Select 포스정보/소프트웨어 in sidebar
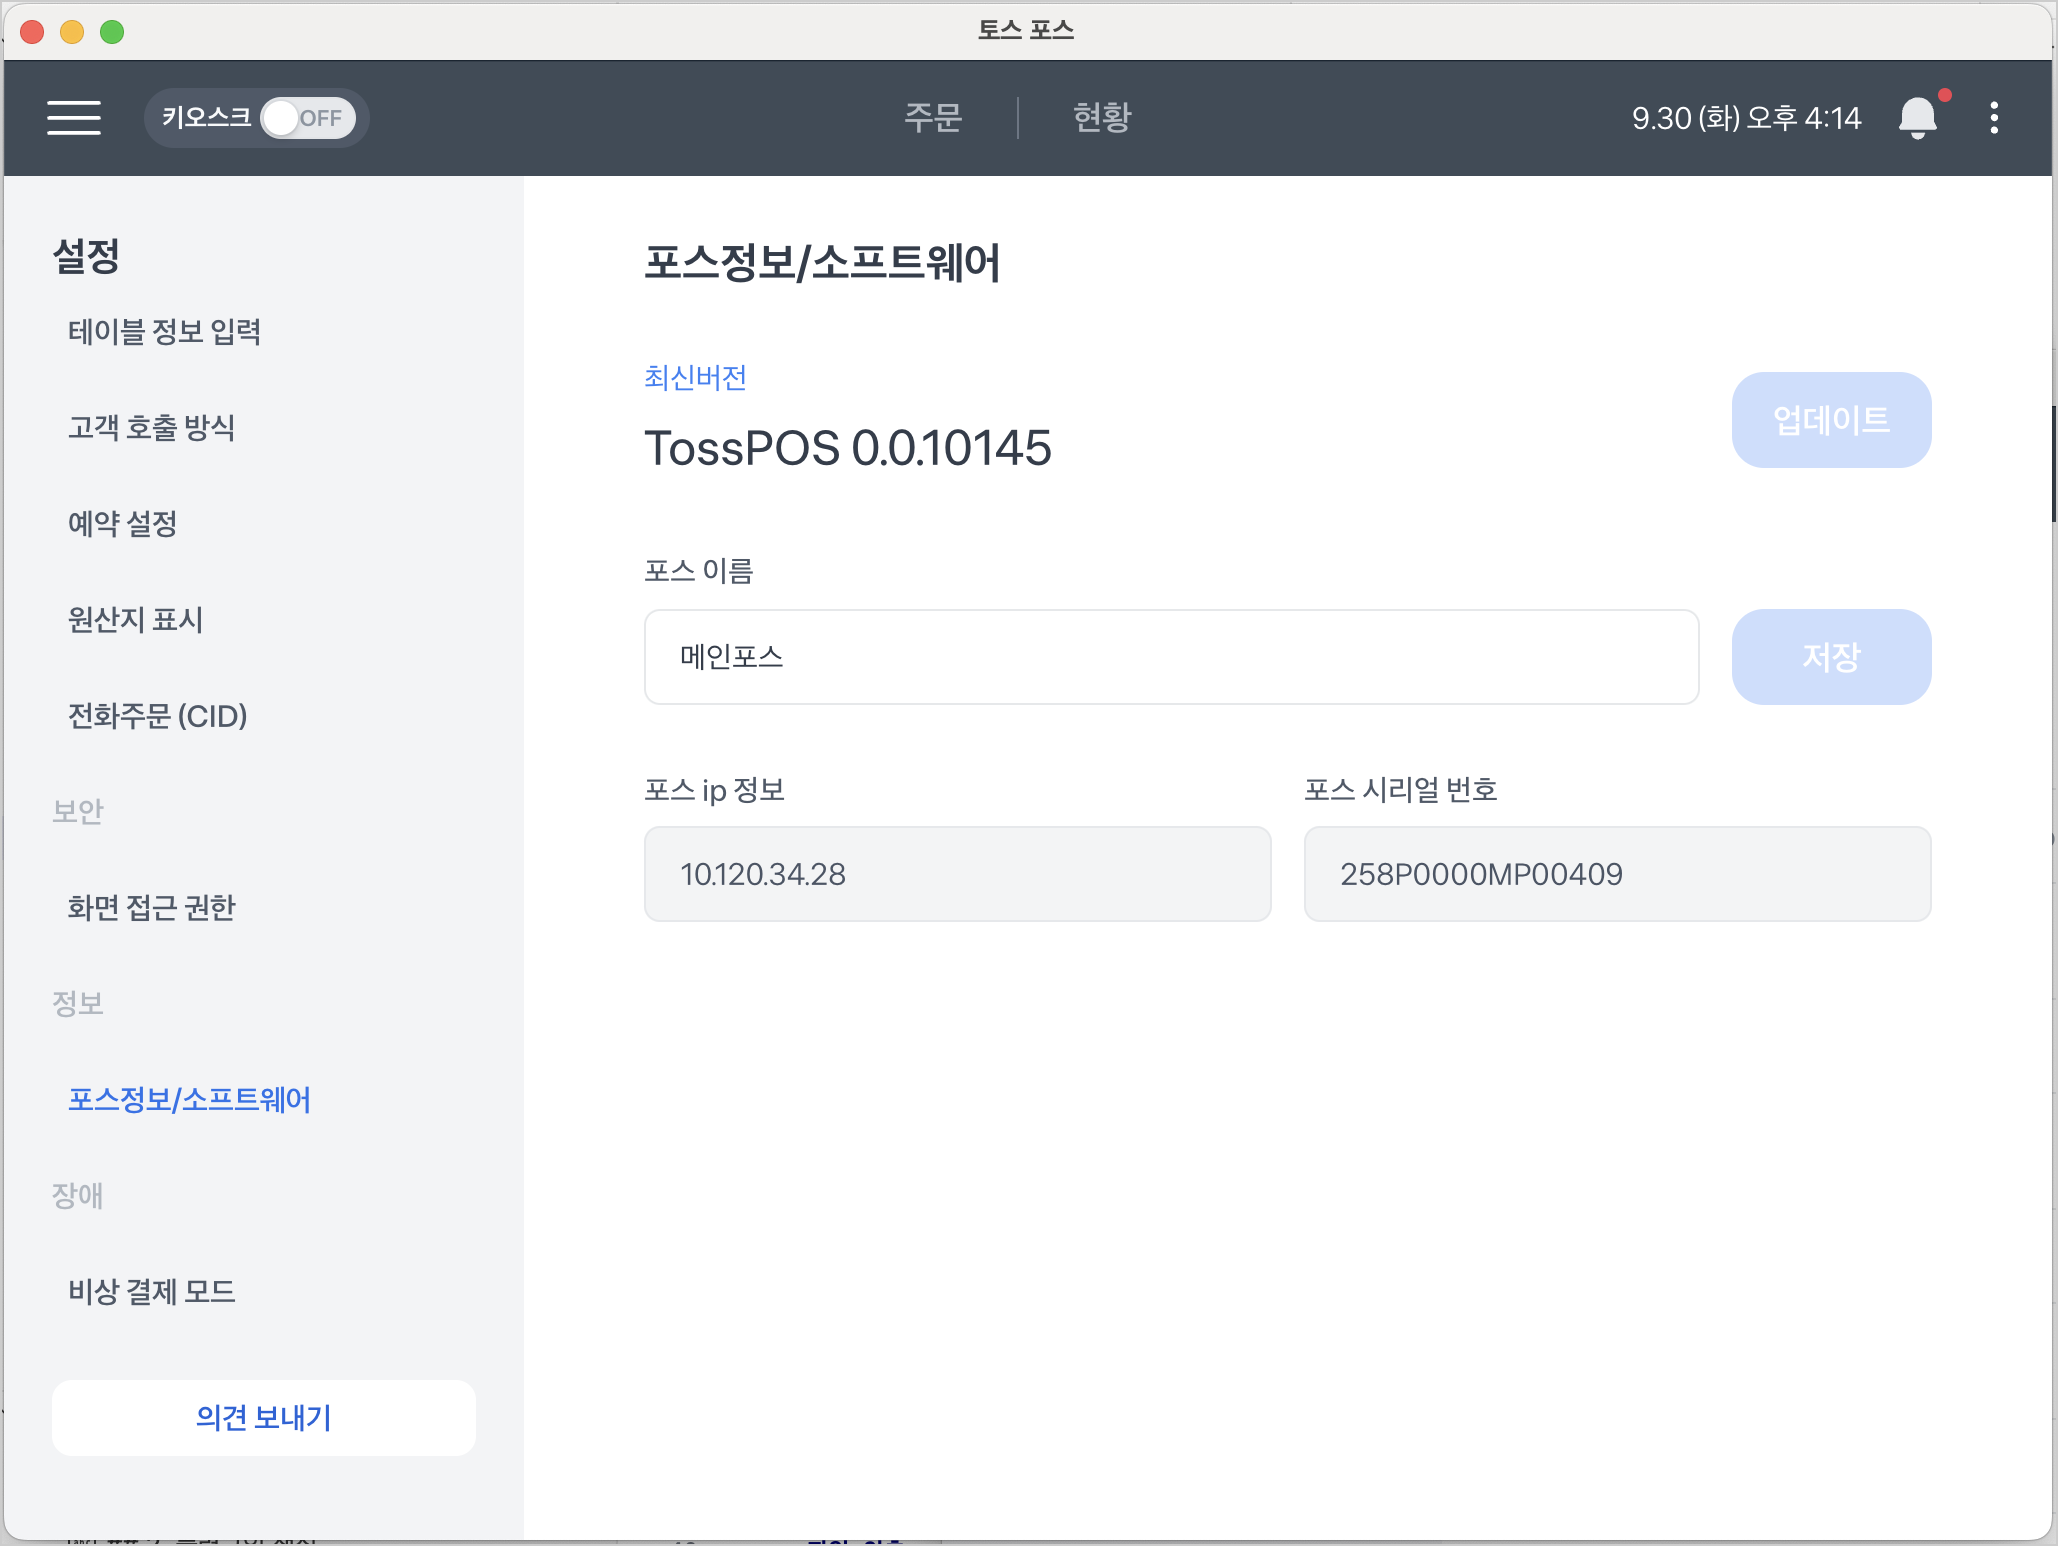This screenshot has height=1546, width=2058. tap(189, 1100)
